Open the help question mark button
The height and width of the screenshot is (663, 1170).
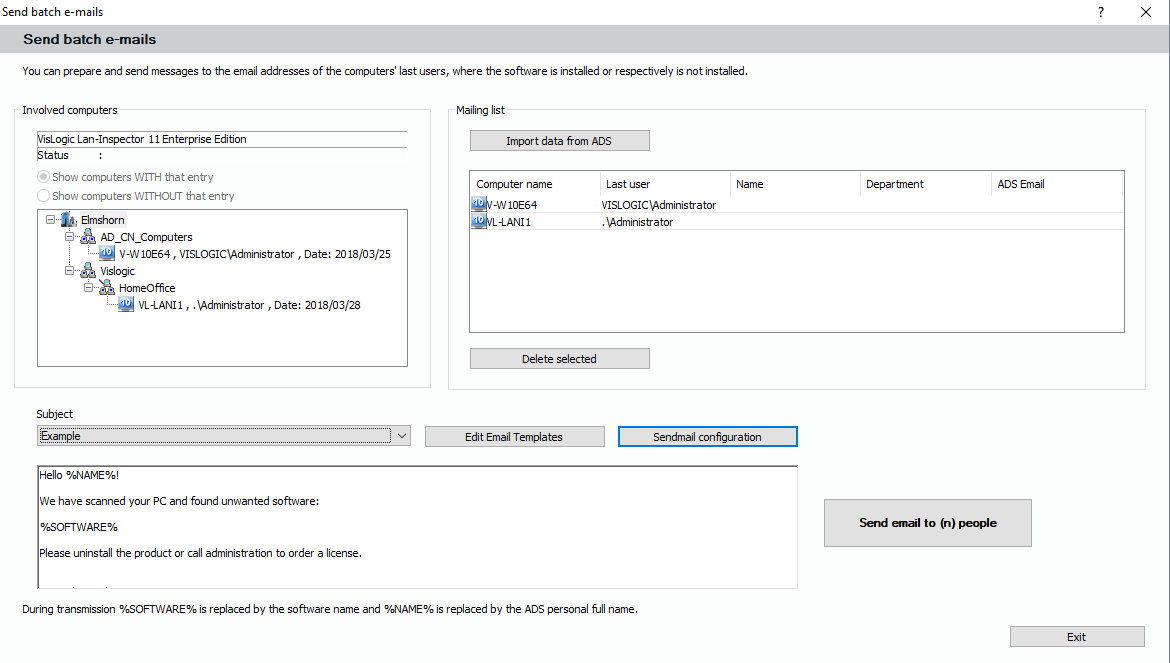tap(1101, 12)
